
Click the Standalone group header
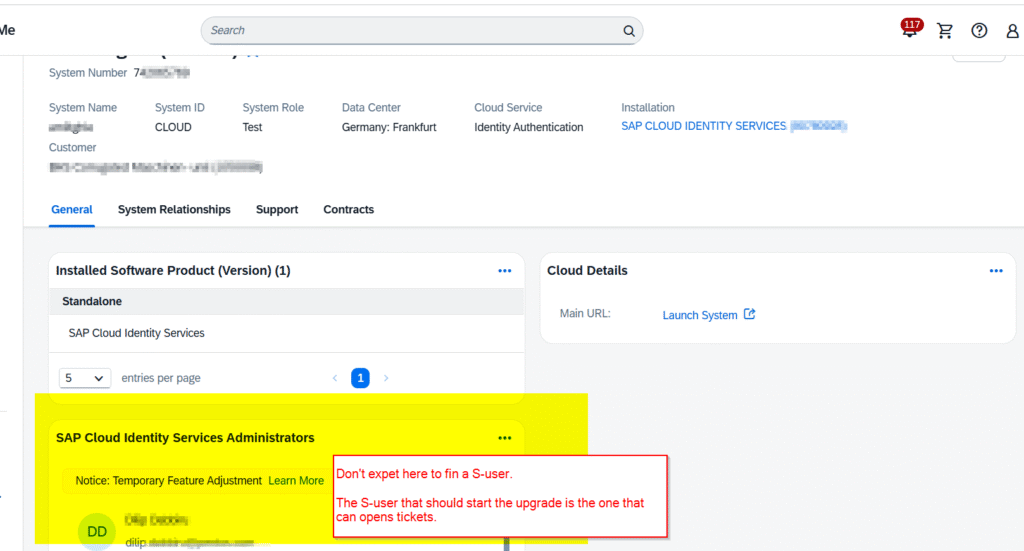287,302
